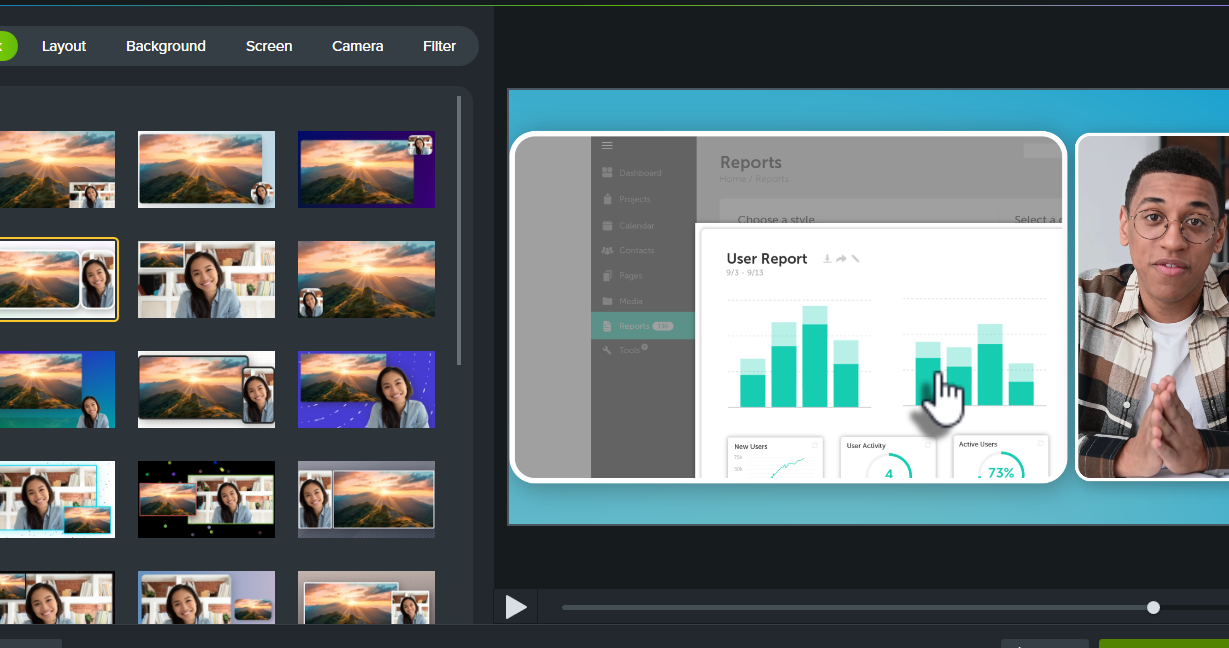Select layout with small camera bottom-left

coord(366,279)
